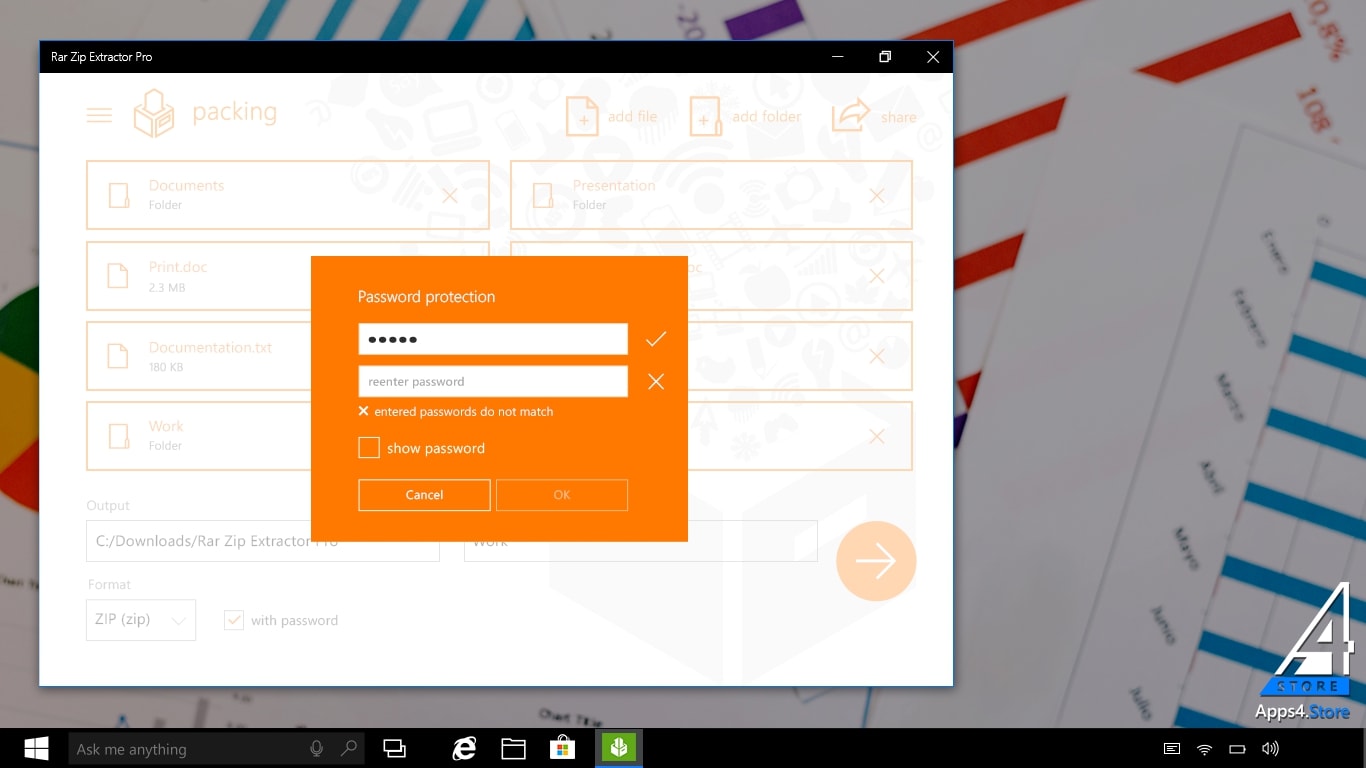Click the Rar Zip Extractor taskbar icon
Screen dimensions: 1366x768
[x=619, y=748]
